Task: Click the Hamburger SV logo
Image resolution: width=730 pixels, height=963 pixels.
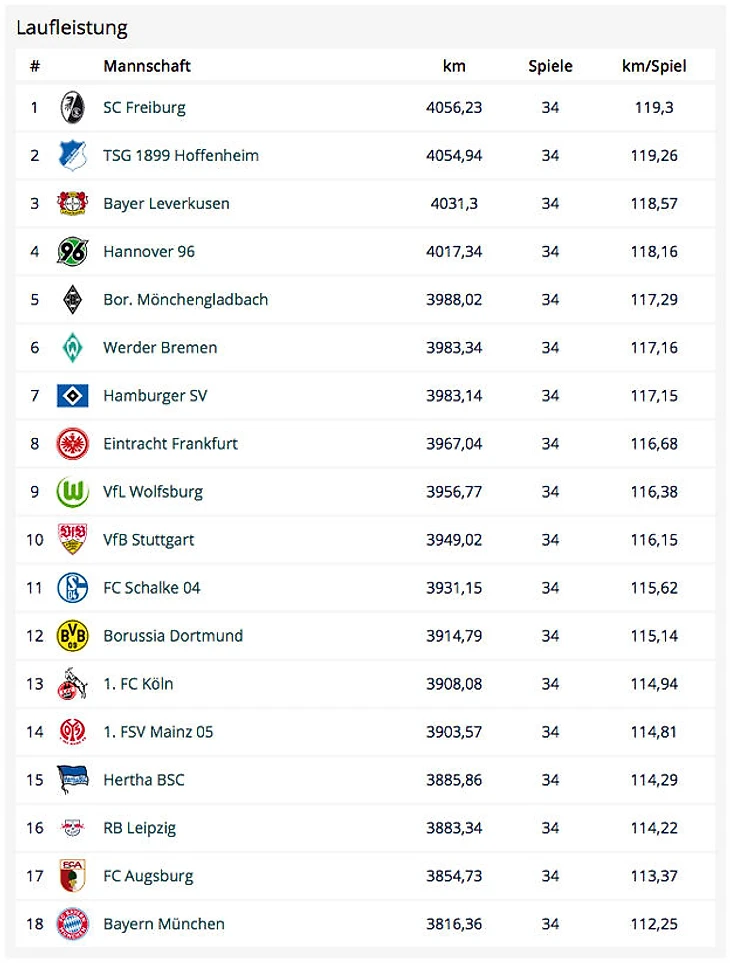Action: coord(72,395)
